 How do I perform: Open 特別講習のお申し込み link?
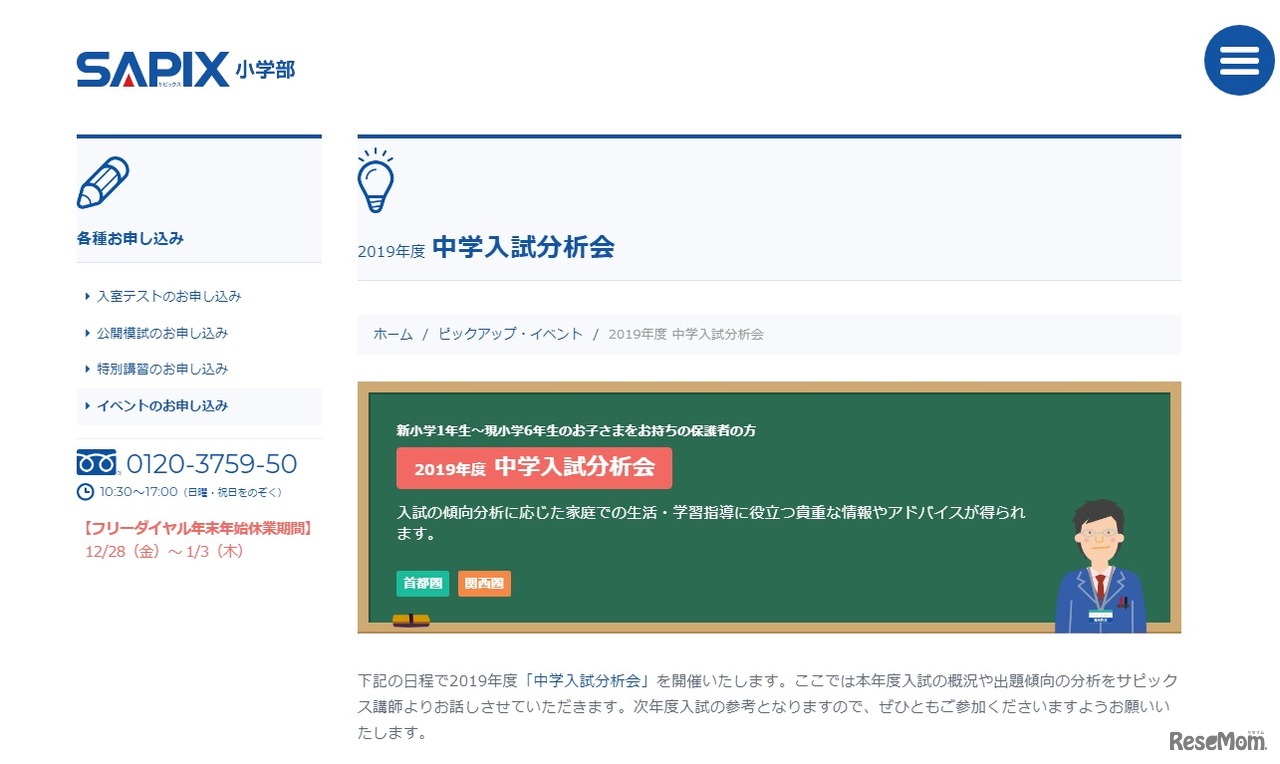(x=162, y=369)
